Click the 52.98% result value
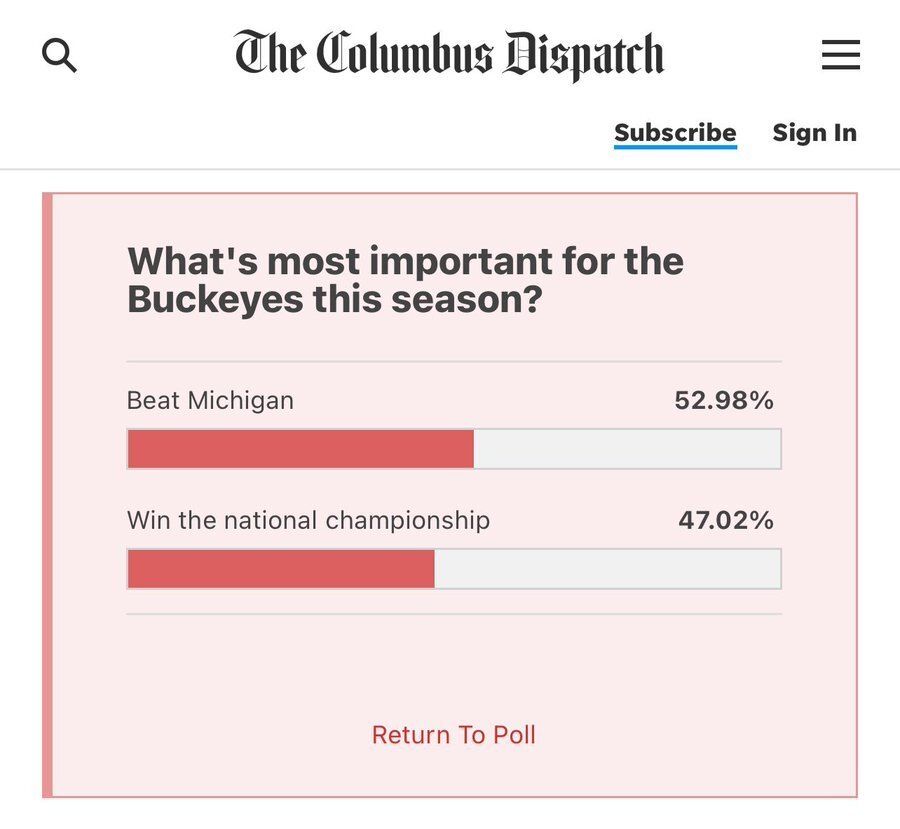 [x=723, y=401]
